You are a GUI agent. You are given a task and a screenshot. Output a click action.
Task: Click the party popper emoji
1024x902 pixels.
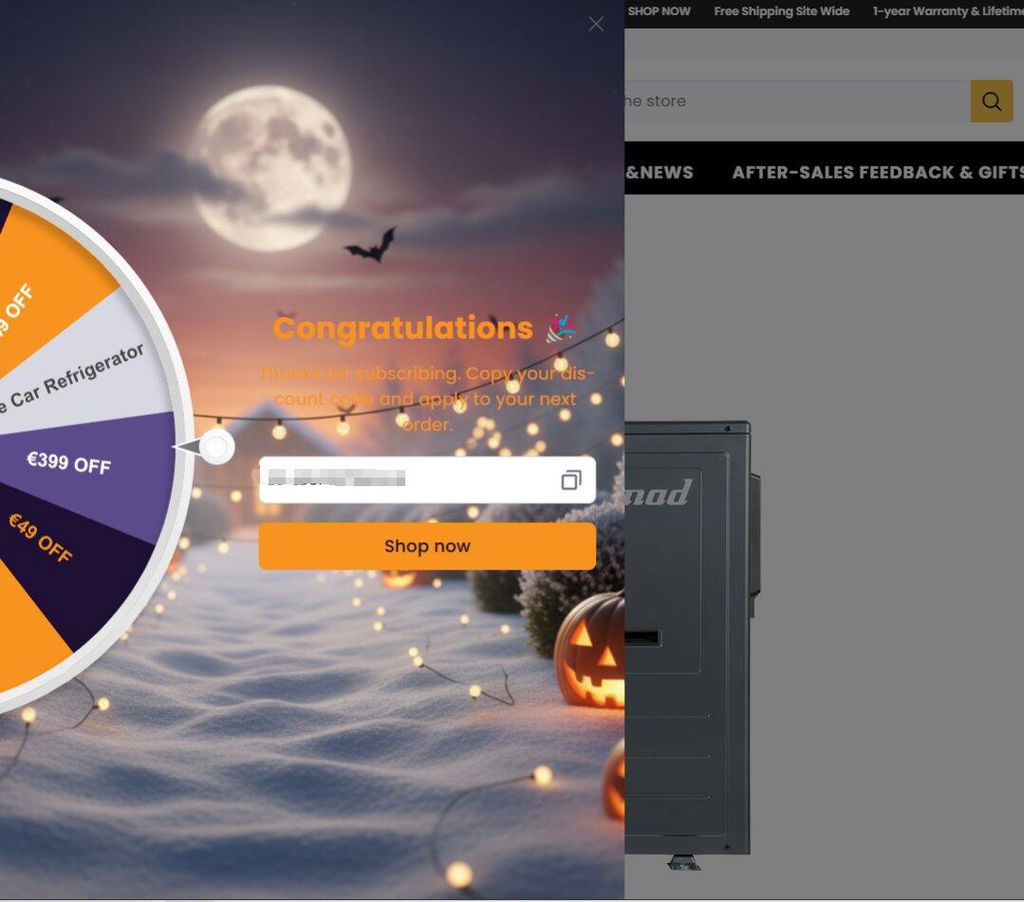coord(562,328)
